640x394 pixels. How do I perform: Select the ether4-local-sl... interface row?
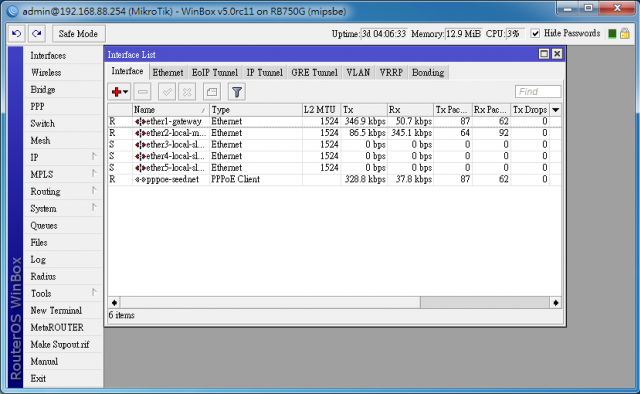pyautogui.click(x=334, y=156)
